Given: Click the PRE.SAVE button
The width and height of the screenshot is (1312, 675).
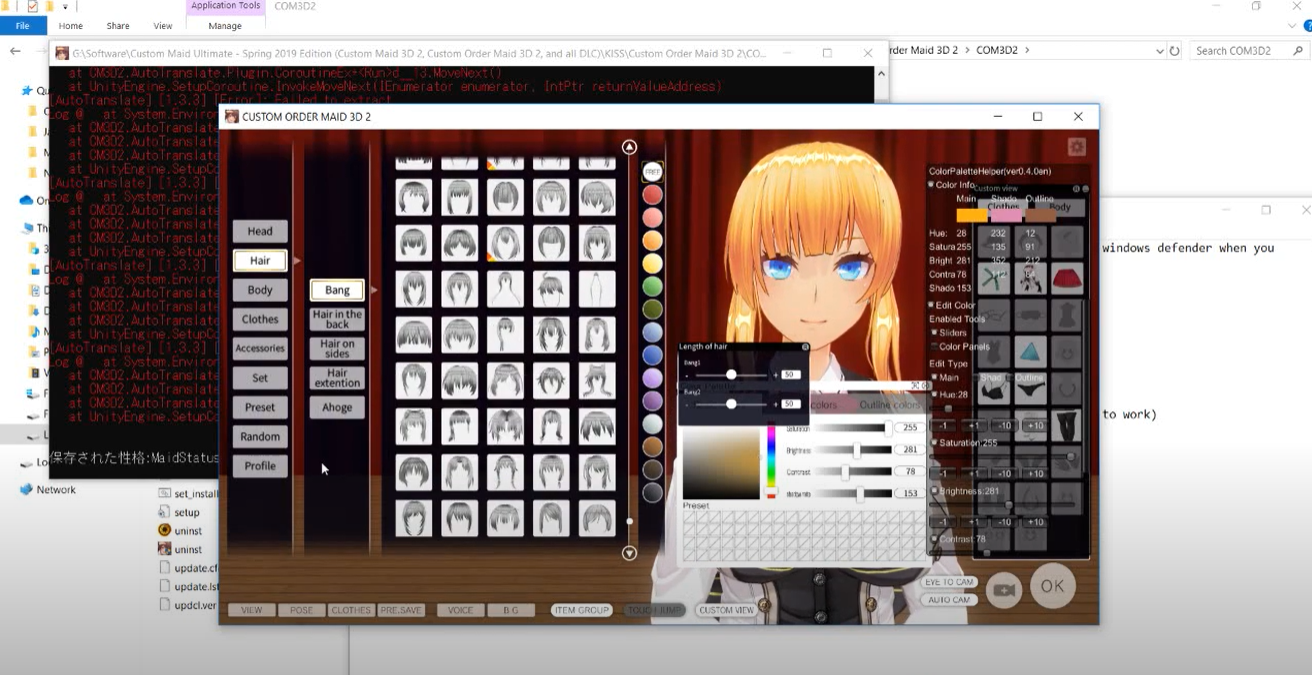Looking at the screenshot, I should click(401, 610).
